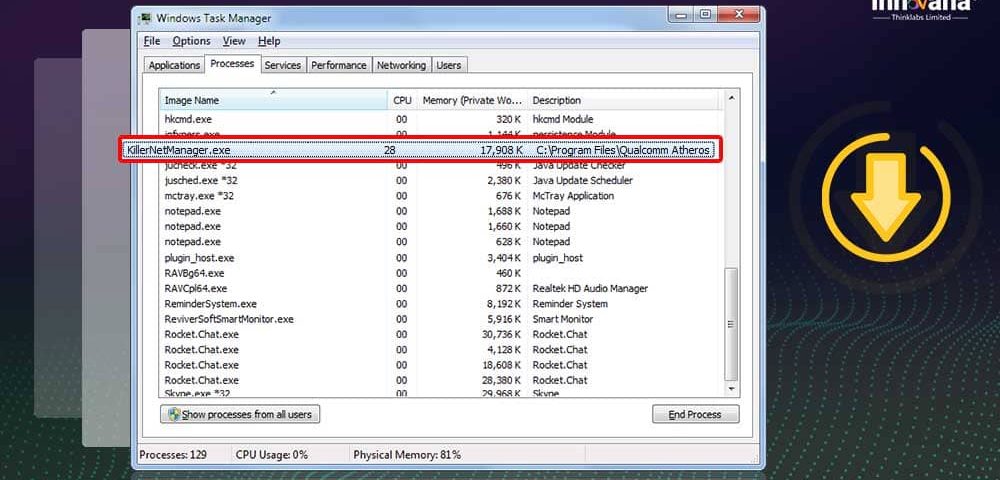Image resolution: width=1000 pixels, height=480 pixels.
Task: Switch to the Applications tab
Action: 174,65
